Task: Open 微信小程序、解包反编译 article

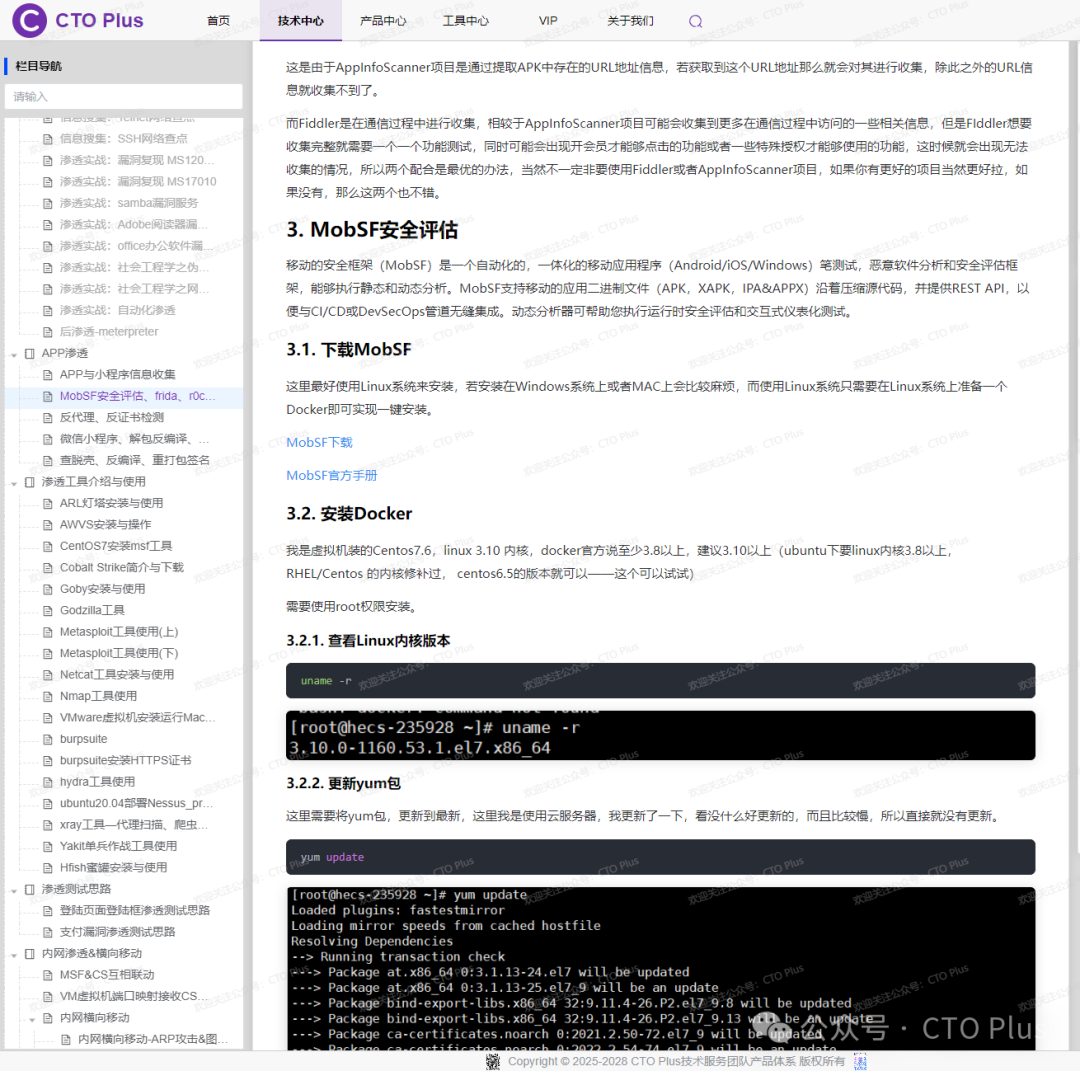Action: pos(134,439)
